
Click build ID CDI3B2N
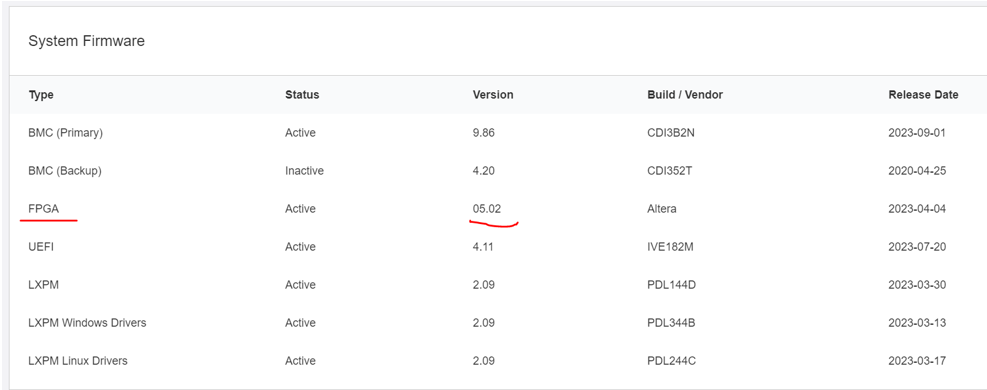[x=671, y=133]
